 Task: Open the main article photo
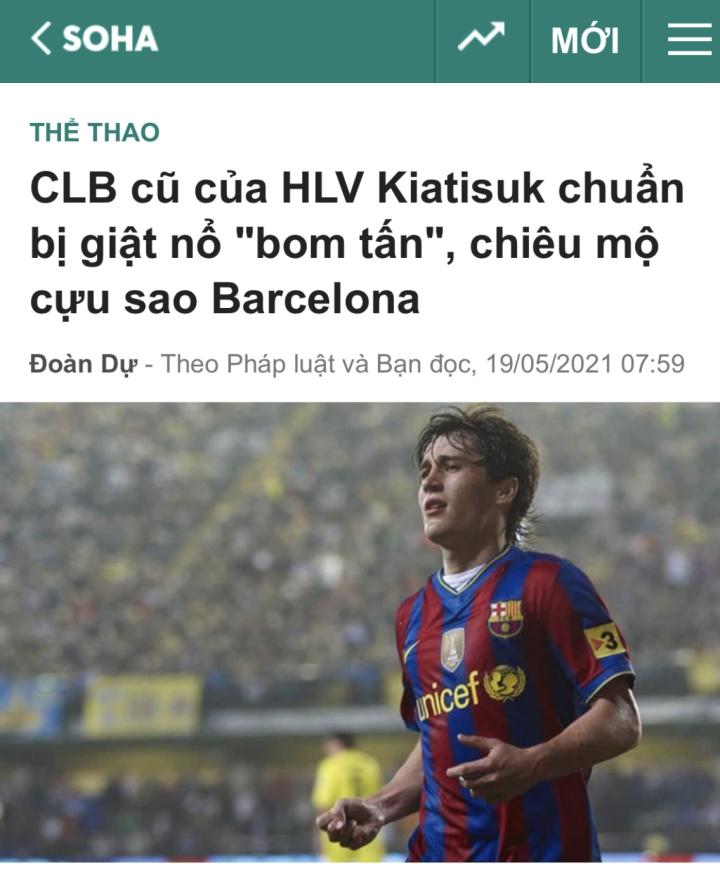[x=360, y=633]
